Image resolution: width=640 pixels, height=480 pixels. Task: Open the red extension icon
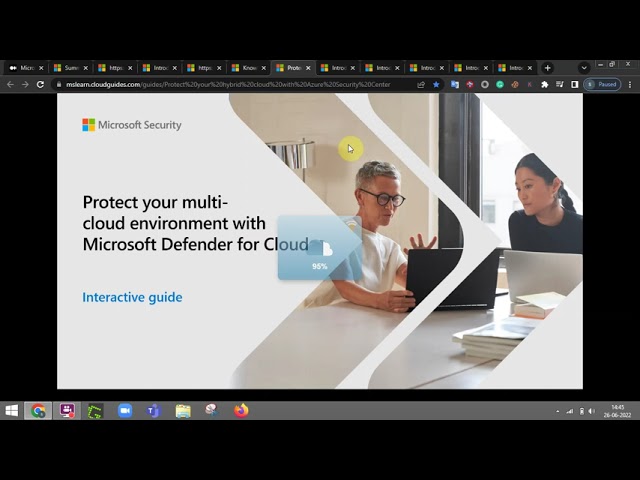pos(470,84)
